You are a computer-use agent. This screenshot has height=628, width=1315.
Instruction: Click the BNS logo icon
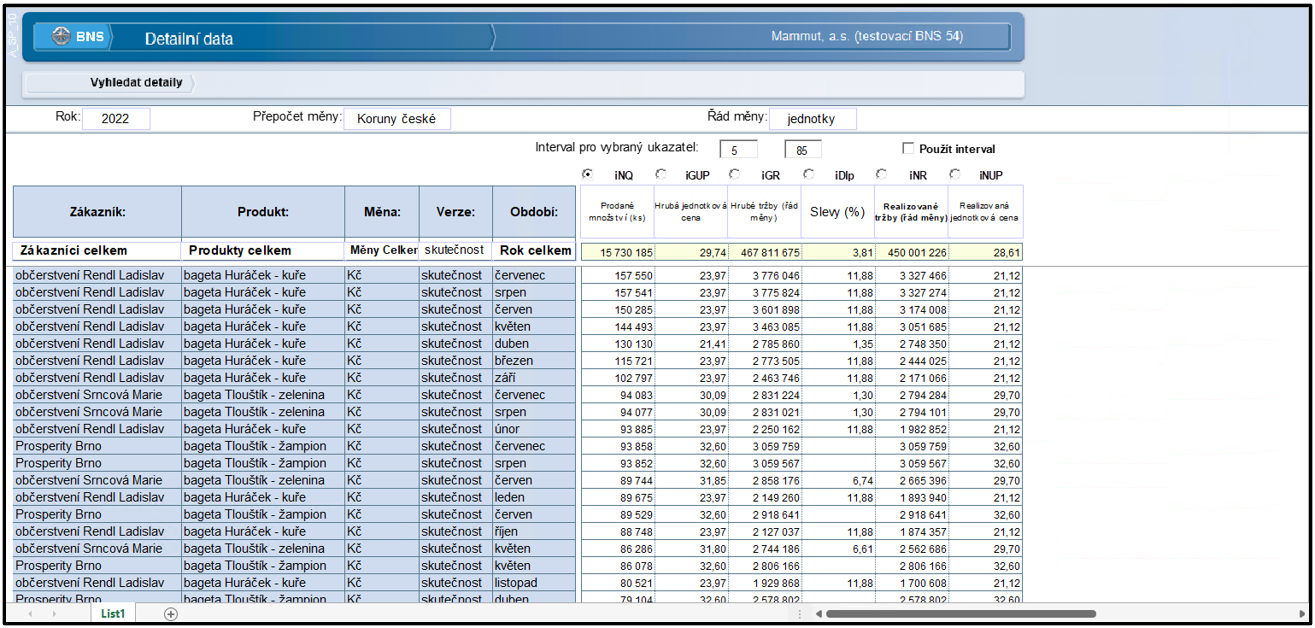coord(61,38)
